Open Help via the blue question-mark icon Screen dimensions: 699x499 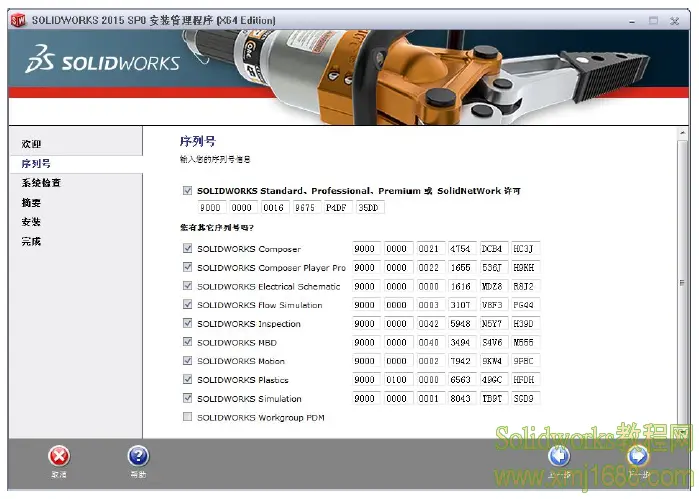pos(138,456)
